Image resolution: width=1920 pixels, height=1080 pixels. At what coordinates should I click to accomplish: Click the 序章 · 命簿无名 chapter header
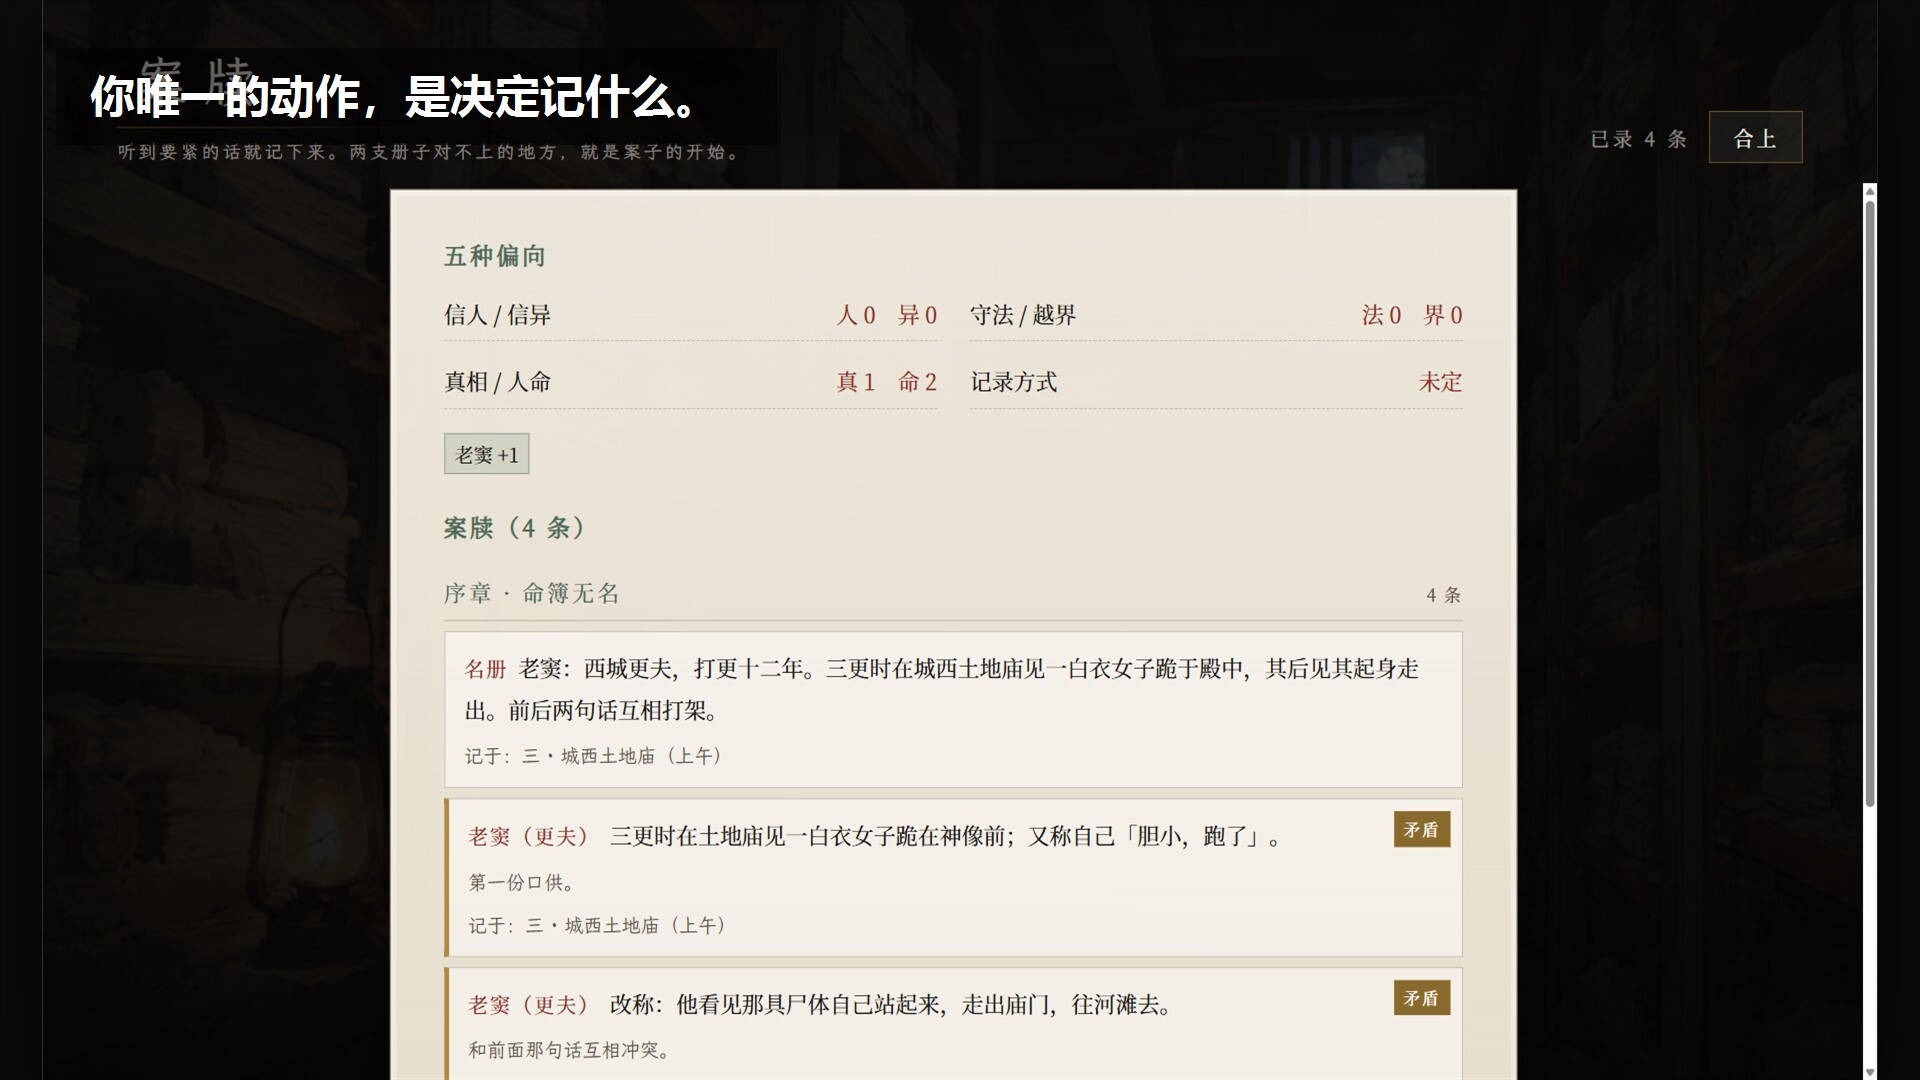[532, 594]
